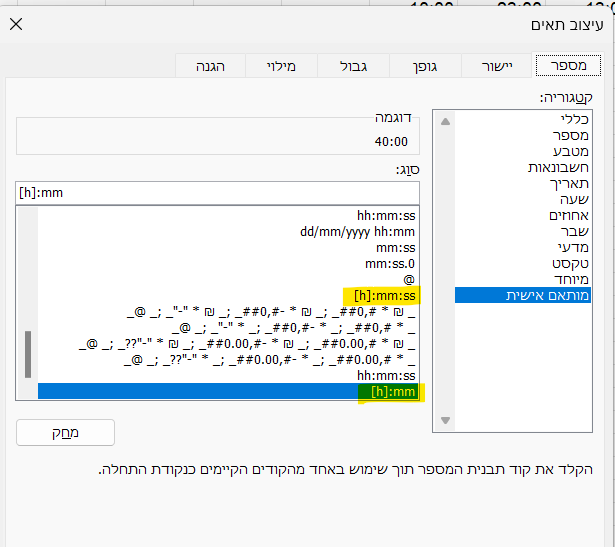615x547 pixels.
Task: Select the מספר category in the list
Action: [x=522, y=135]
